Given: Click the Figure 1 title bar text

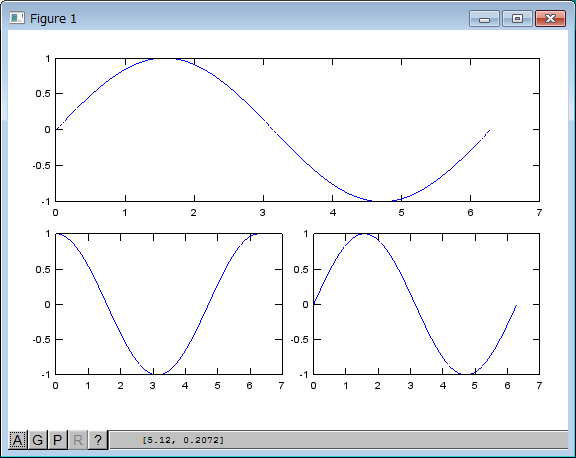Looking at the screenshot, I should click(x=53, y=18).
